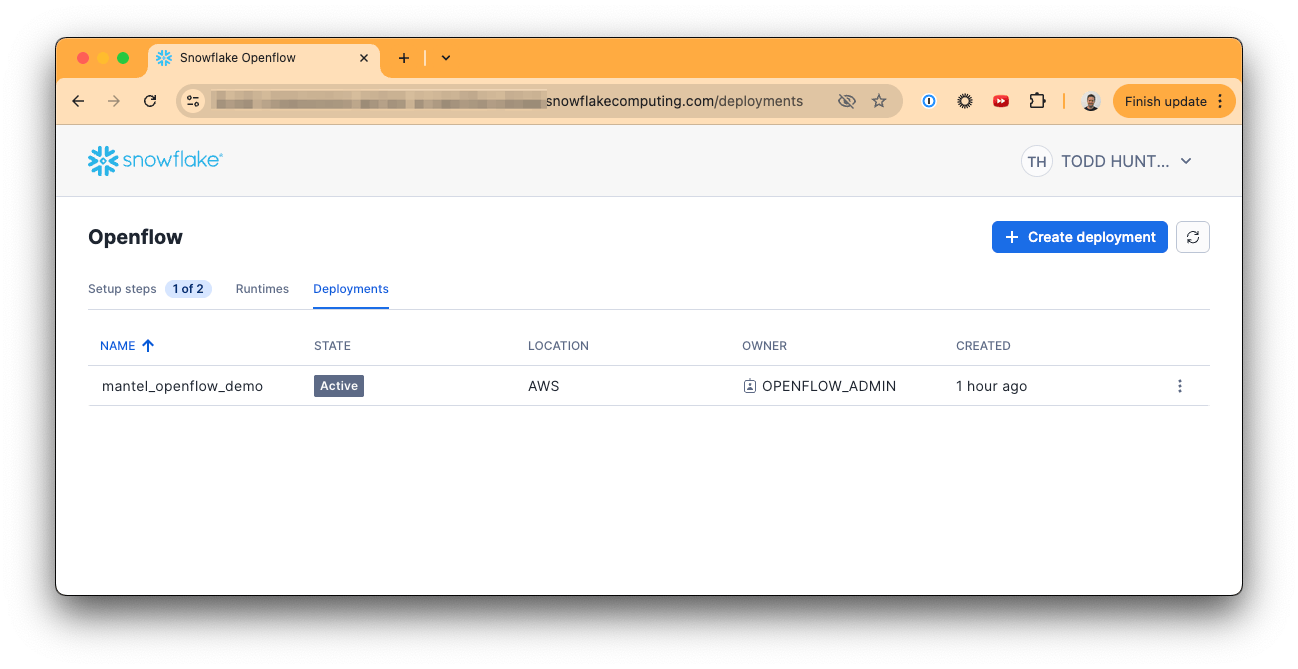Open the tab search dropdown arrow

pyautogui.click(x=446, y=58)
